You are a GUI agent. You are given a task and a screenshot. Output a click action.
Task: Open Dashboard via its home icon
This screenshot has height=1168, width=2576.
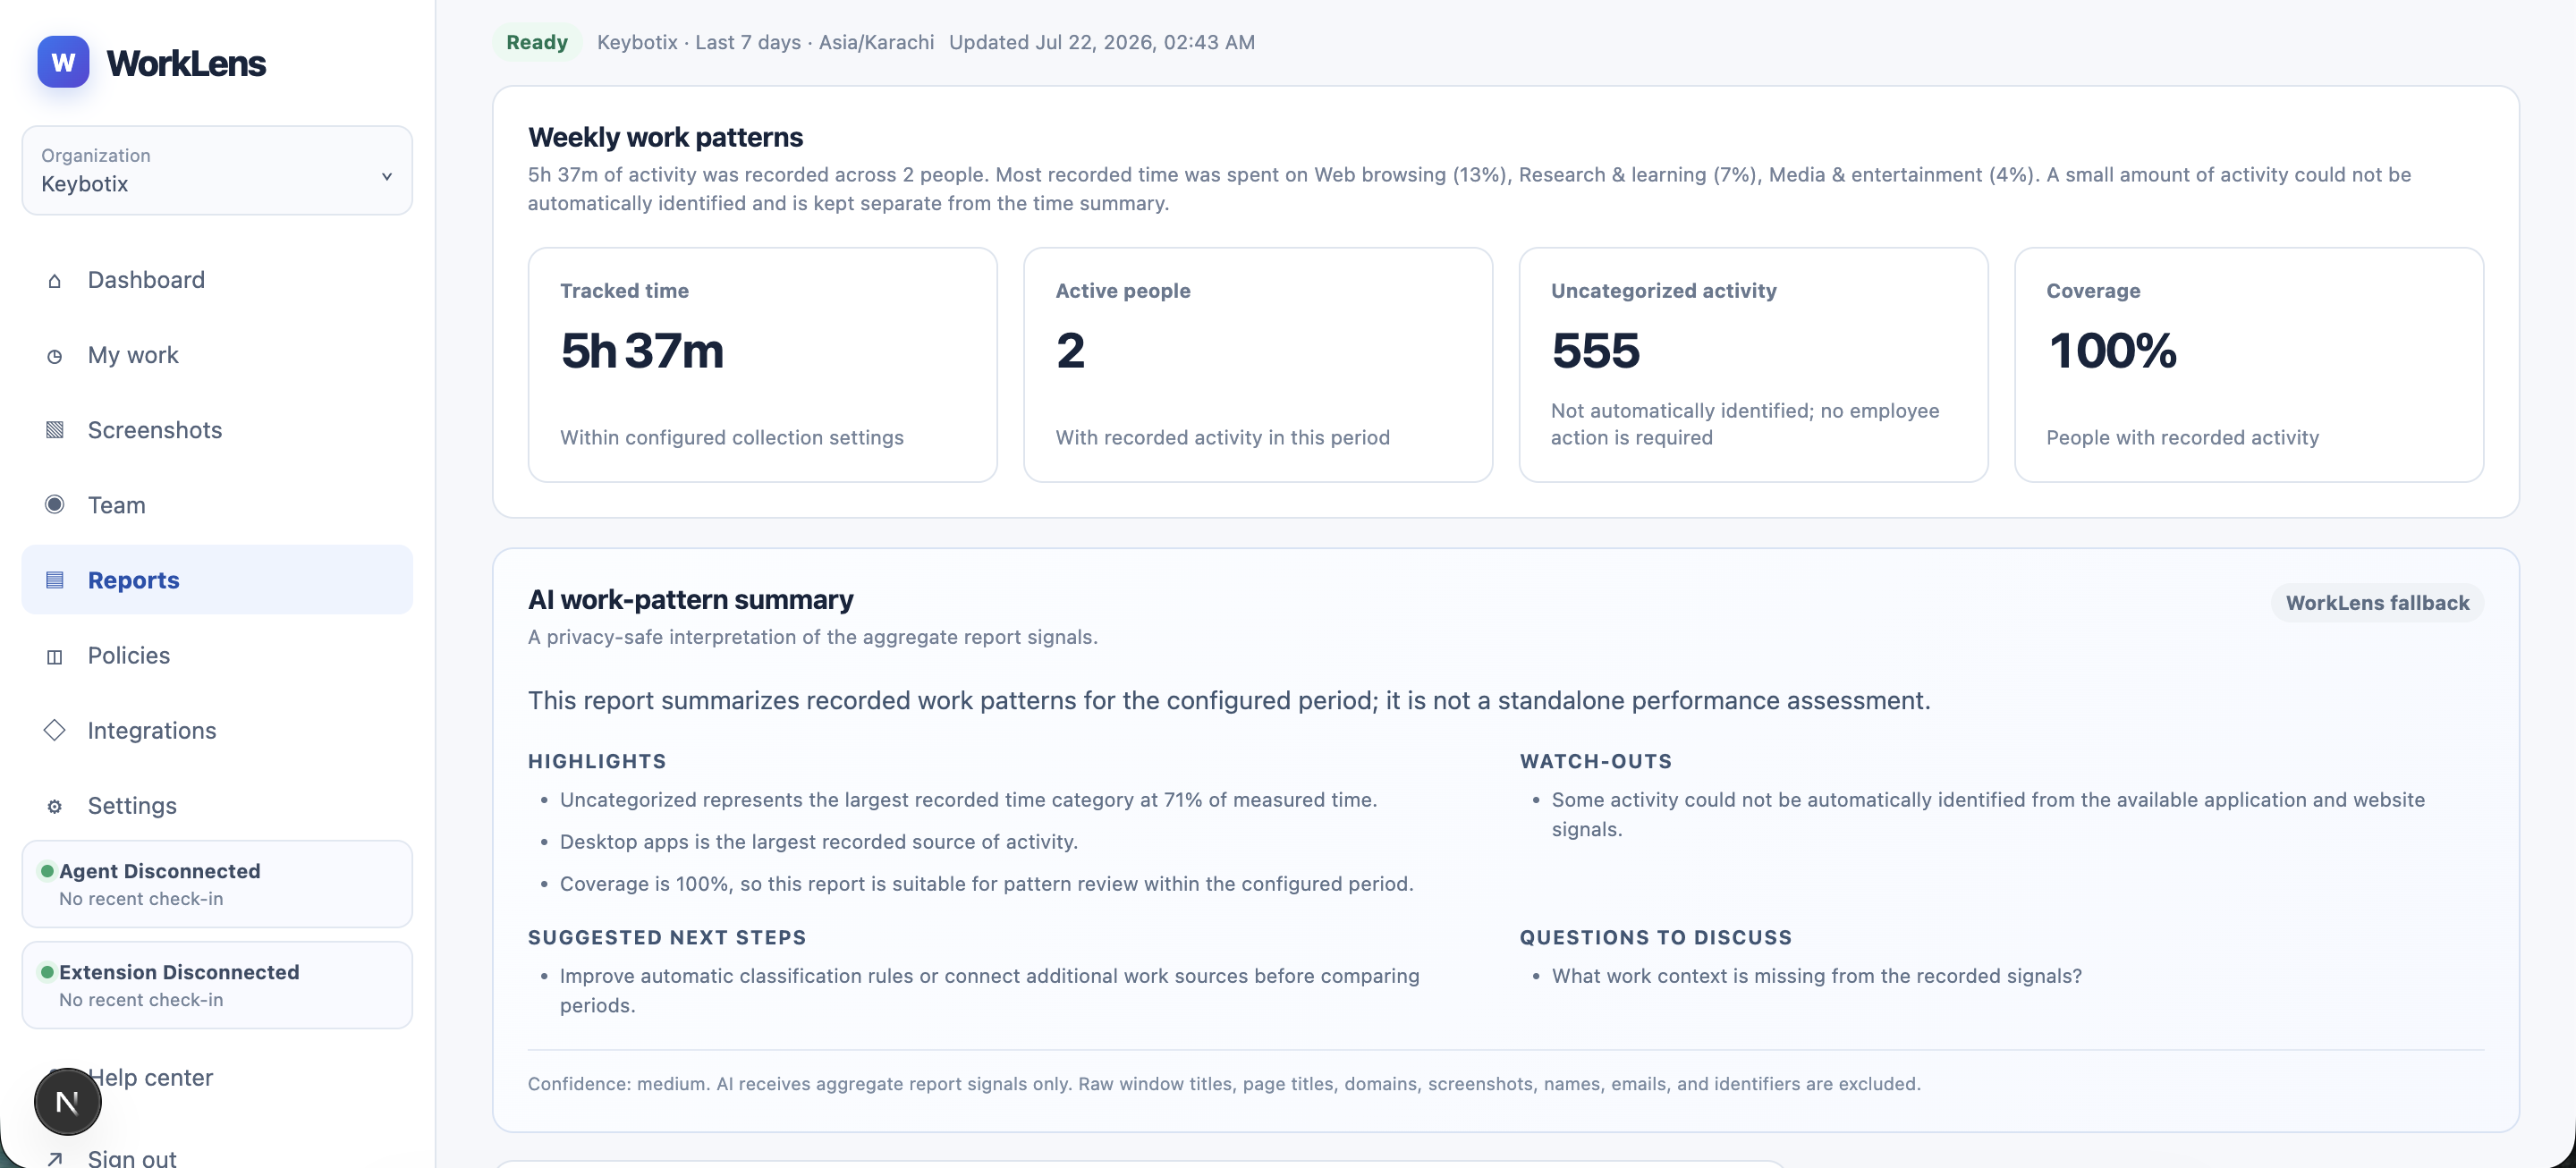(x=55, y=281)
